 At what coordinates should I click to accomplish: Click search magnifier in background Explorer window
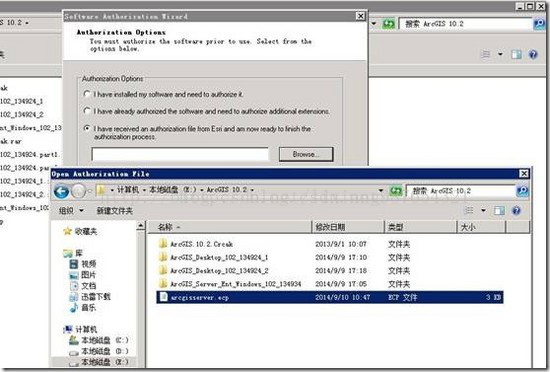[539, 24]
